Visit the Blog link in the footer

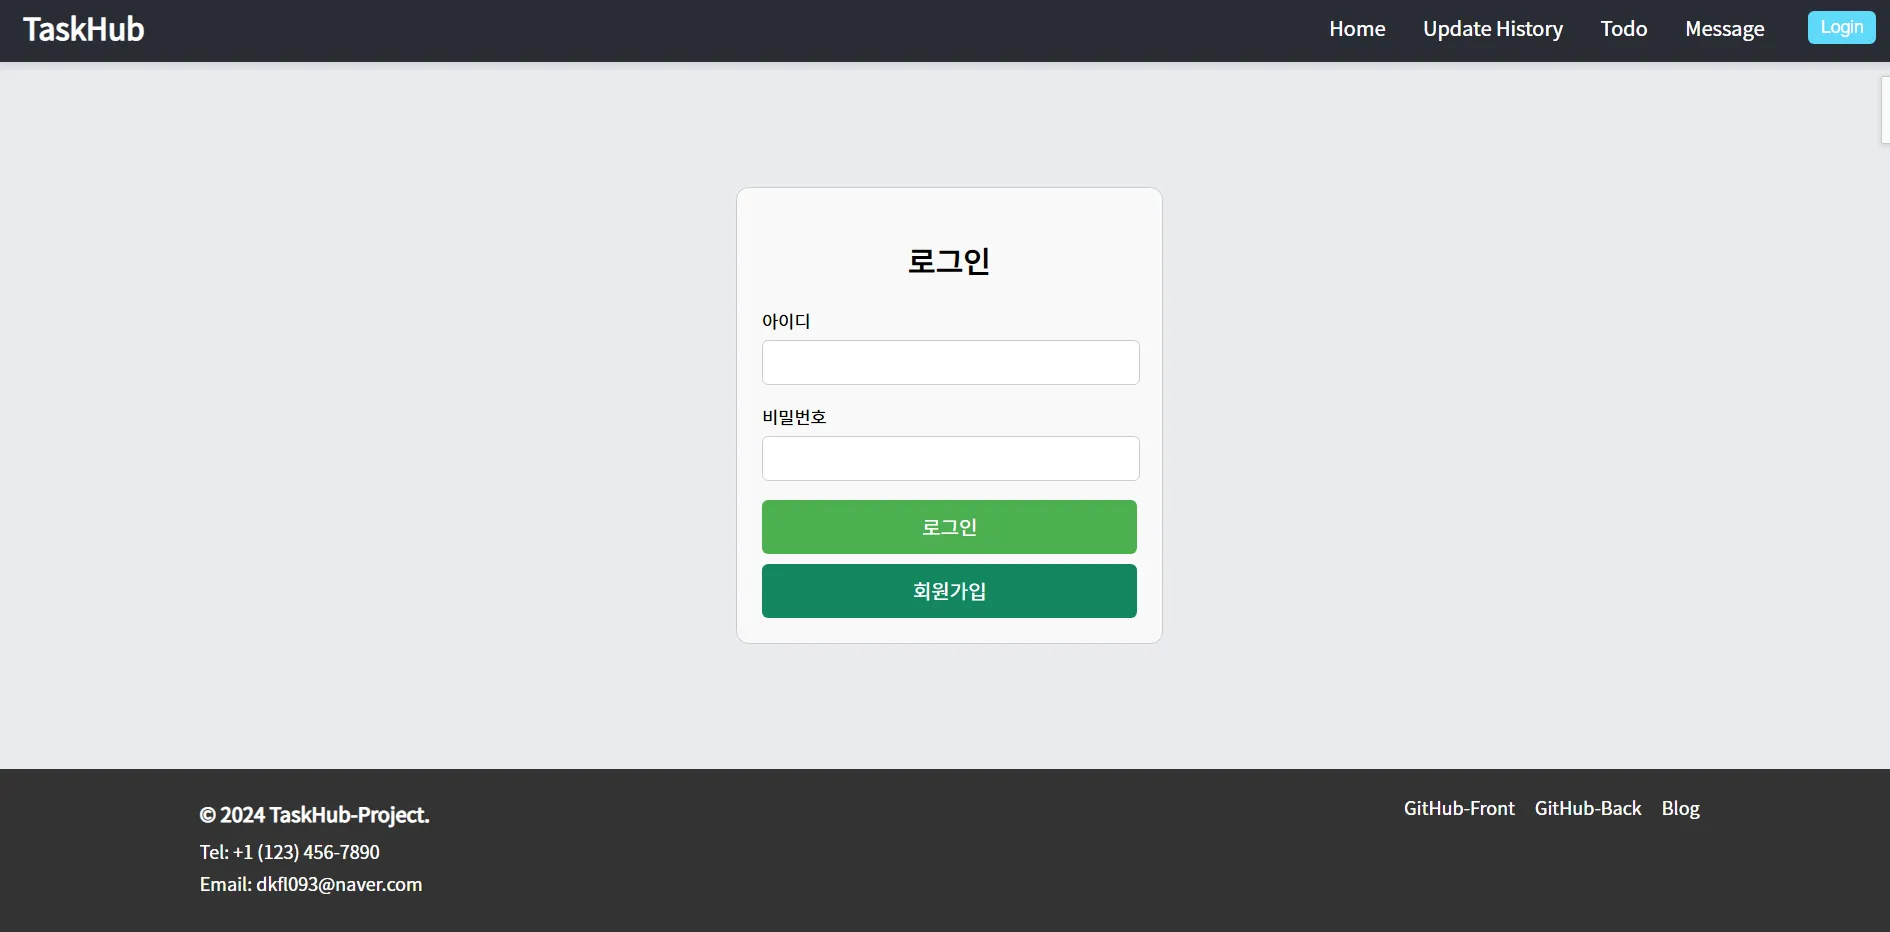click(x=1680, y=808)
